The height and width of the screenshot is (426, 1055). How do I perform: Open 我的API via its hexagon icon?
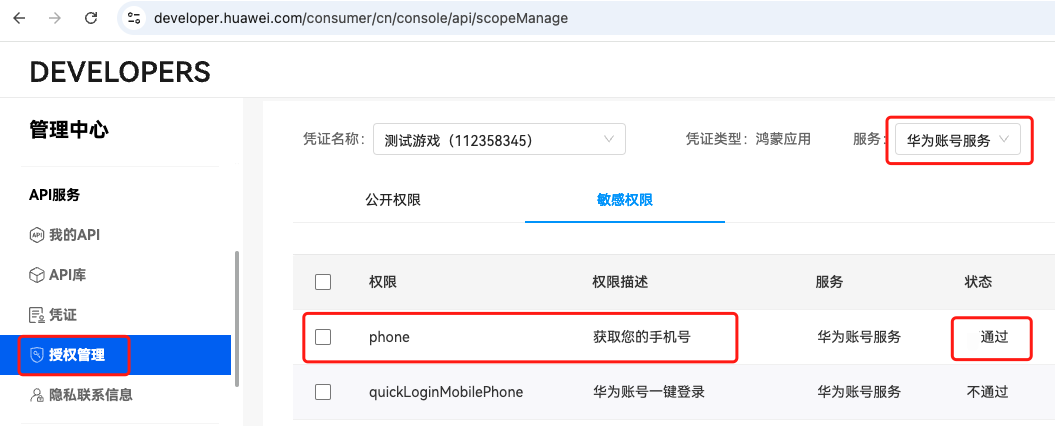(36, 235)
